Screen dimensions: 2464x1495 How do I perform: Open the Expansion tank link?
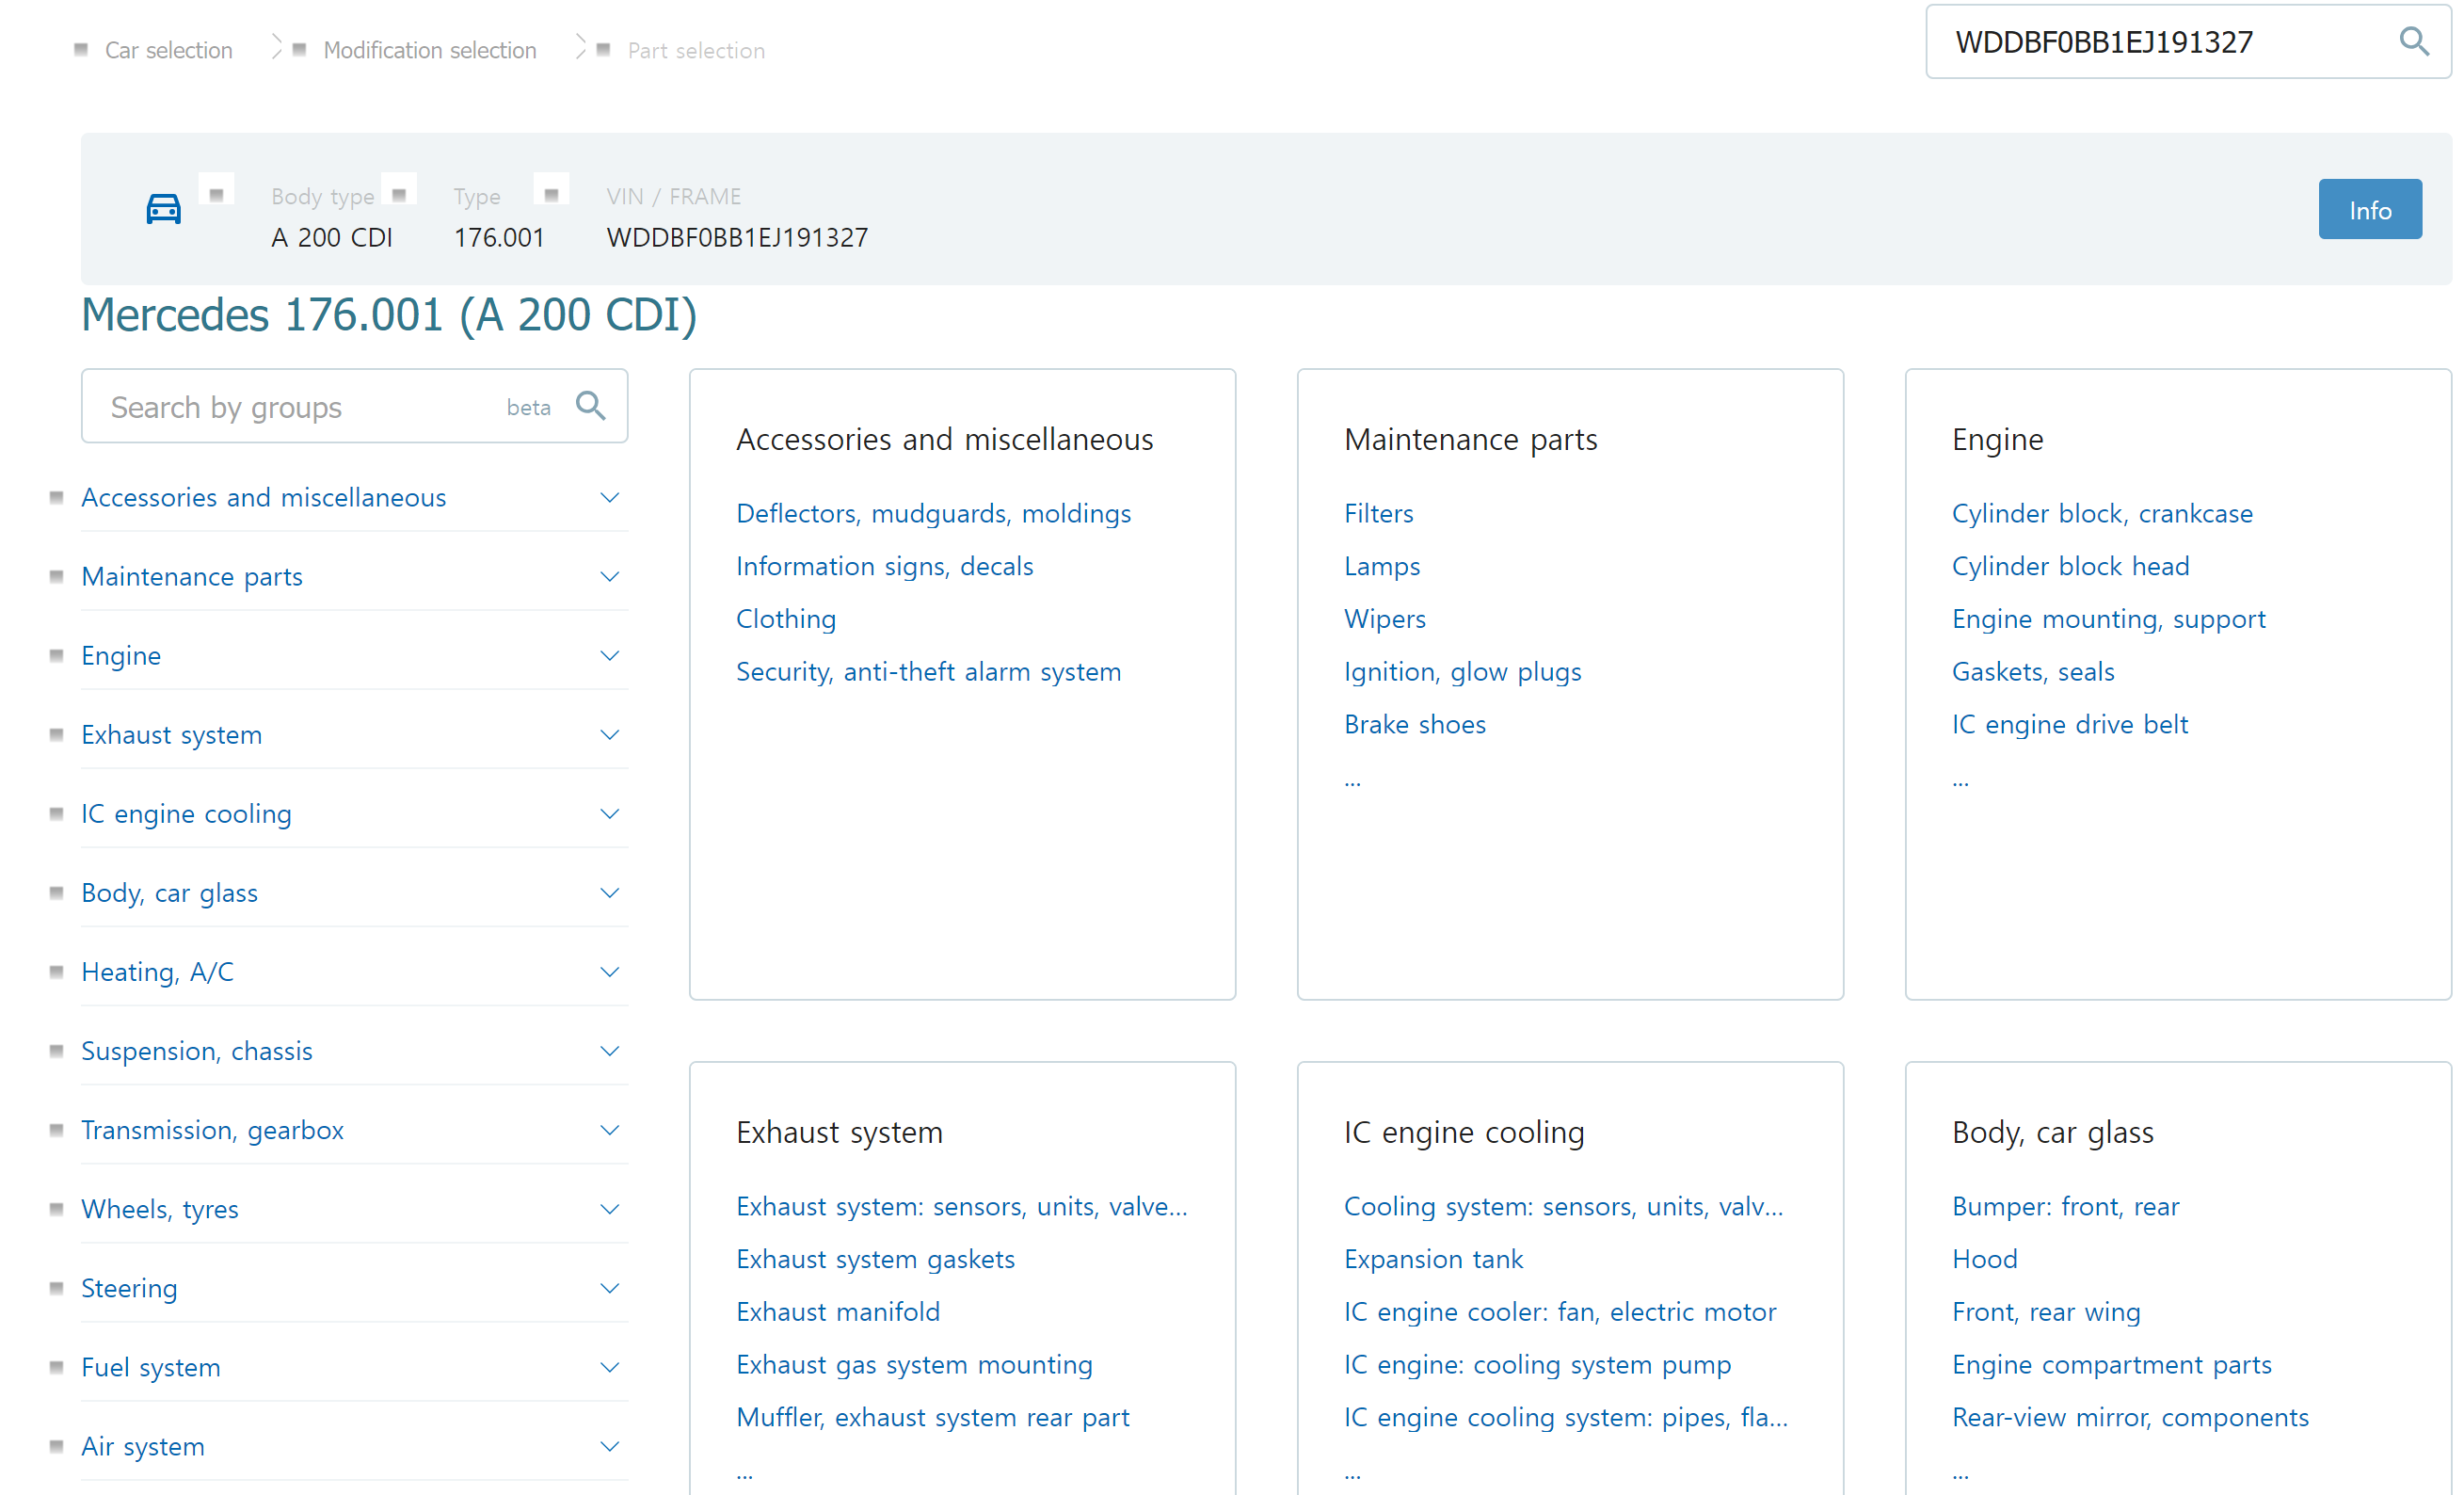(1432, 1259)
